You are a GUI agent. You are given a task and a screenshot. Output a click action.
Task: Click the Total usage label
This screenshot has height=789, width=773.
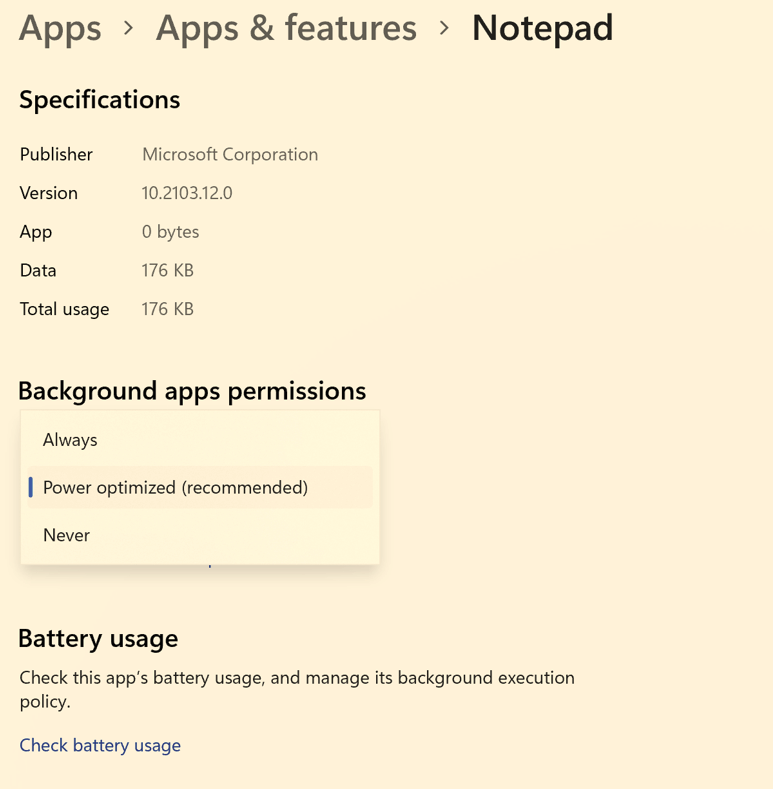(64, 309)
